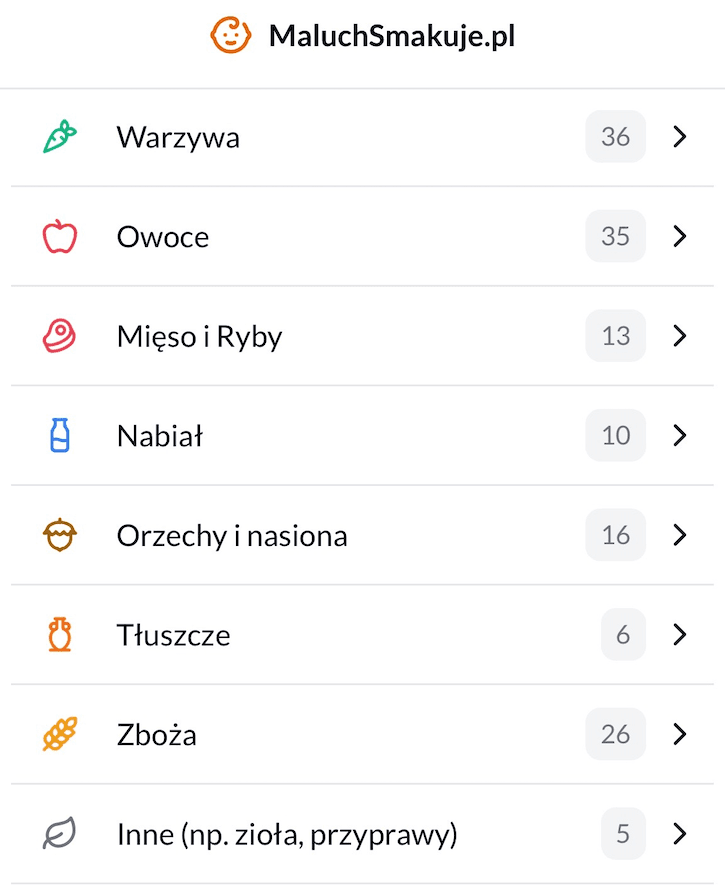Expand Tłuszcze with the right arrow
Viewport: 725px width, 891px height.
coord(680,634)
